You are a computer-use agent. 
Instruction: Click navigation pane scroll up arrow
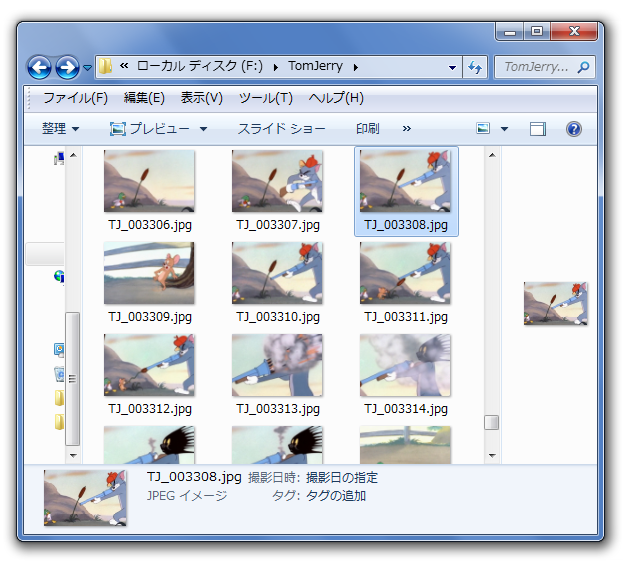[x=73, y=155]
